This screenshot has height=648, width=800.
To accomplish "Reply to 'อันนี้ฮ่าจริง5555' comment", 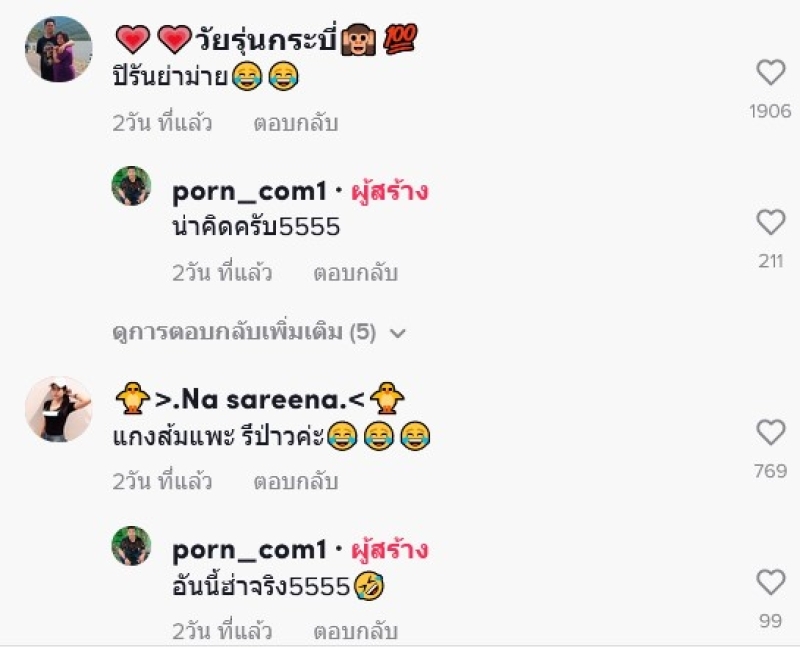I will (x=356, y=631).
